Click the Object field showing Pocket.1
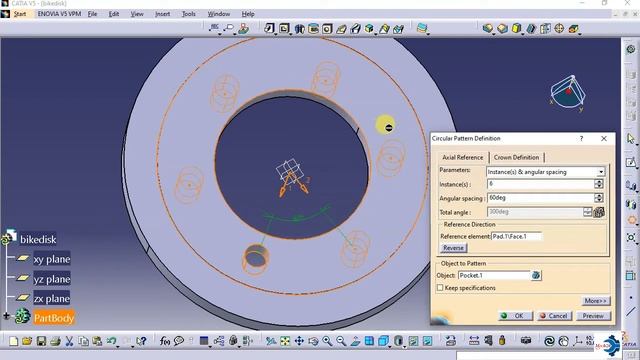The height and width of the screenshot is (360, 640). coord(494,276)
